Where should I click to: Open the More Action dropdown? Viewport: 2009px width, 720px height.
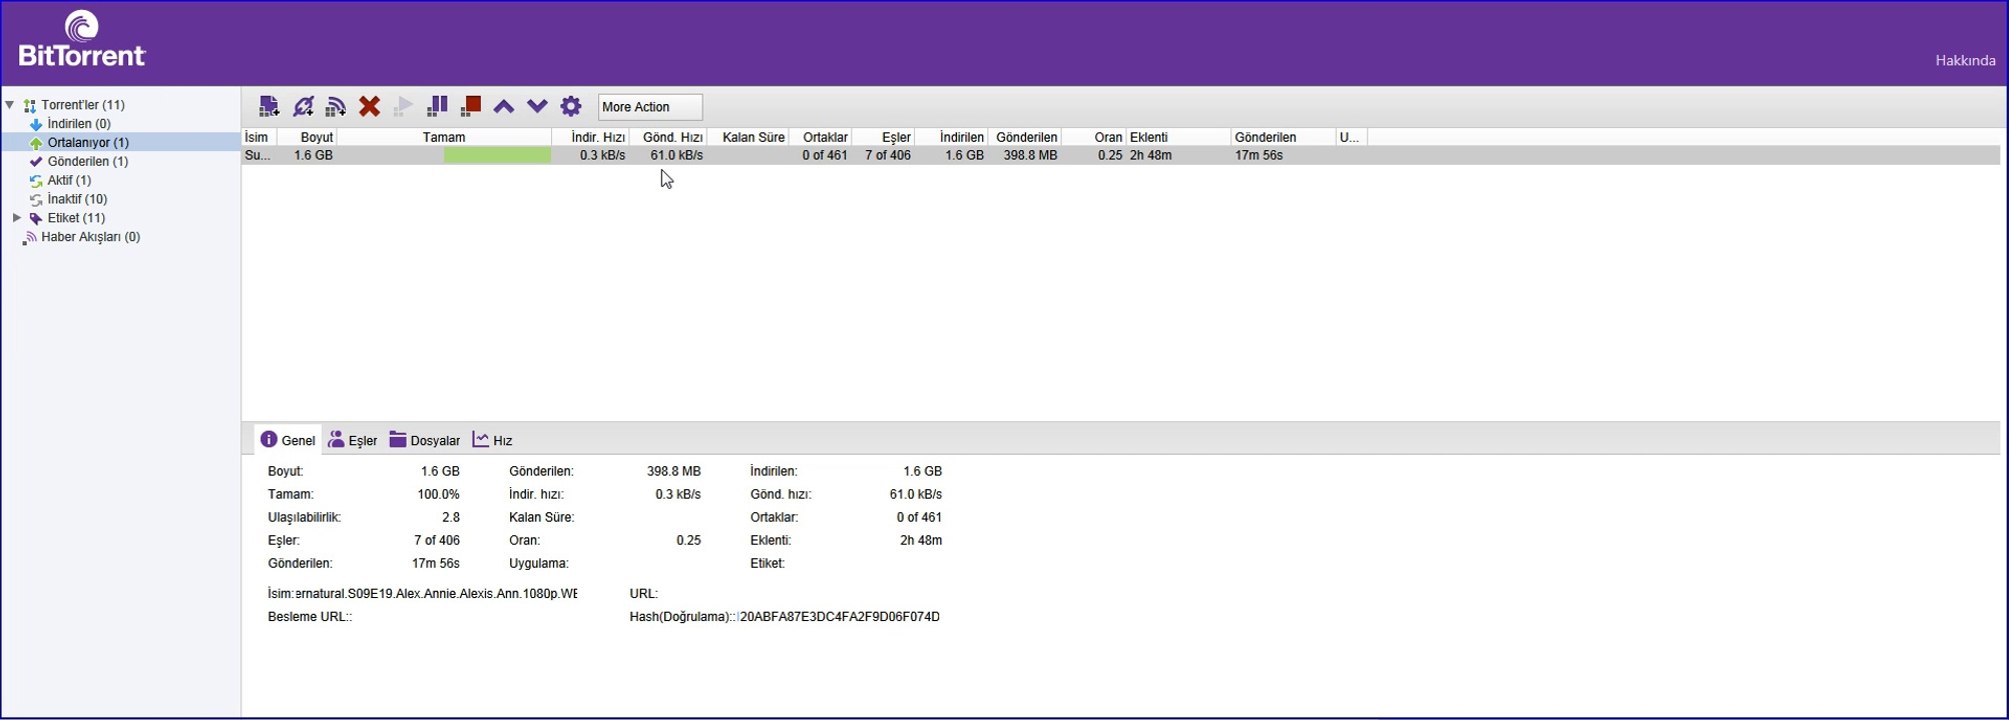[650, 107]
